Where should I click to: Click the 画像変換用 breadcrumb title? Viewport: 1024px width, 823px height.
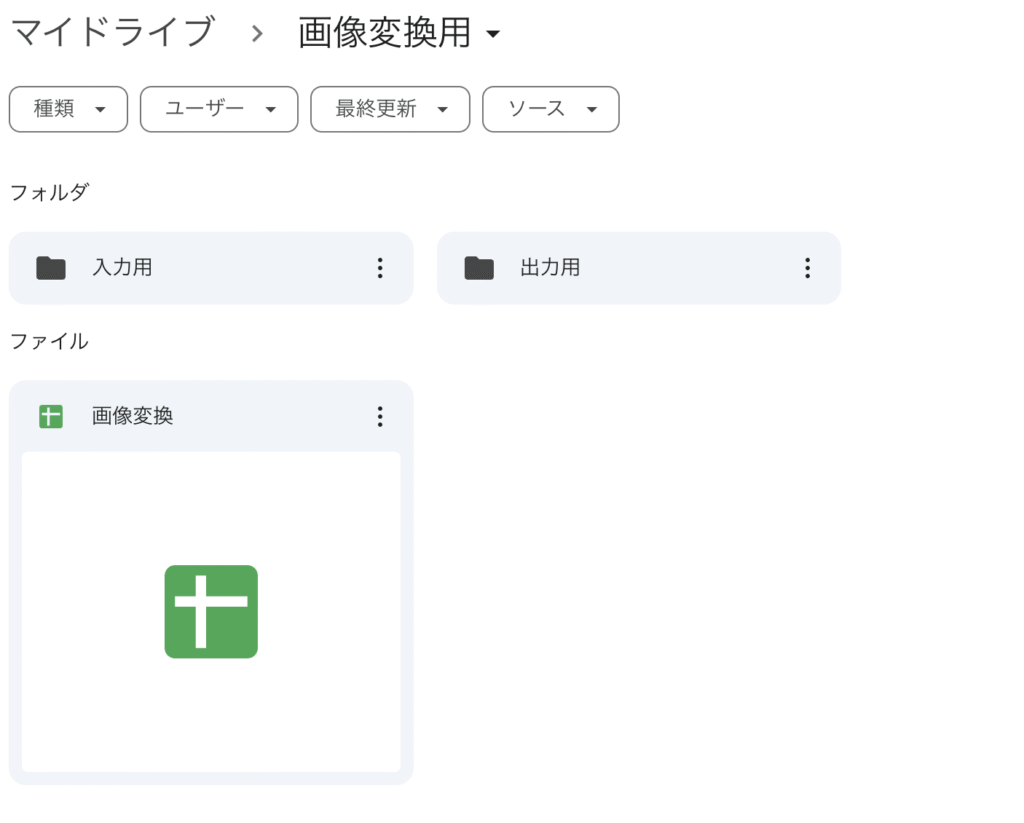pos(385,32)
